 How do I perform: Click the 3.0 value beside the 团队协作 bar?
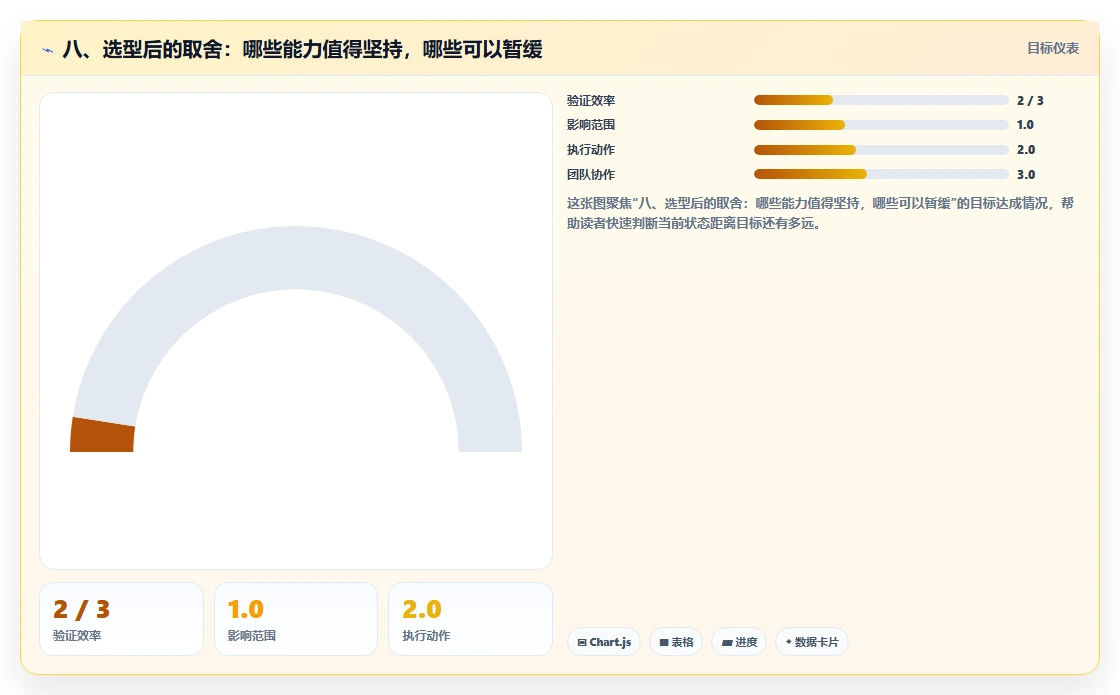[x=1026, y=174]
